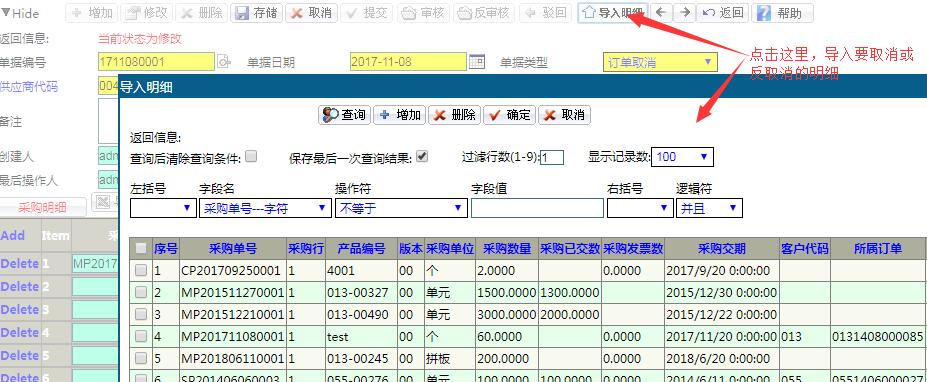Sort by 采购单号 column header

(233, 249)
